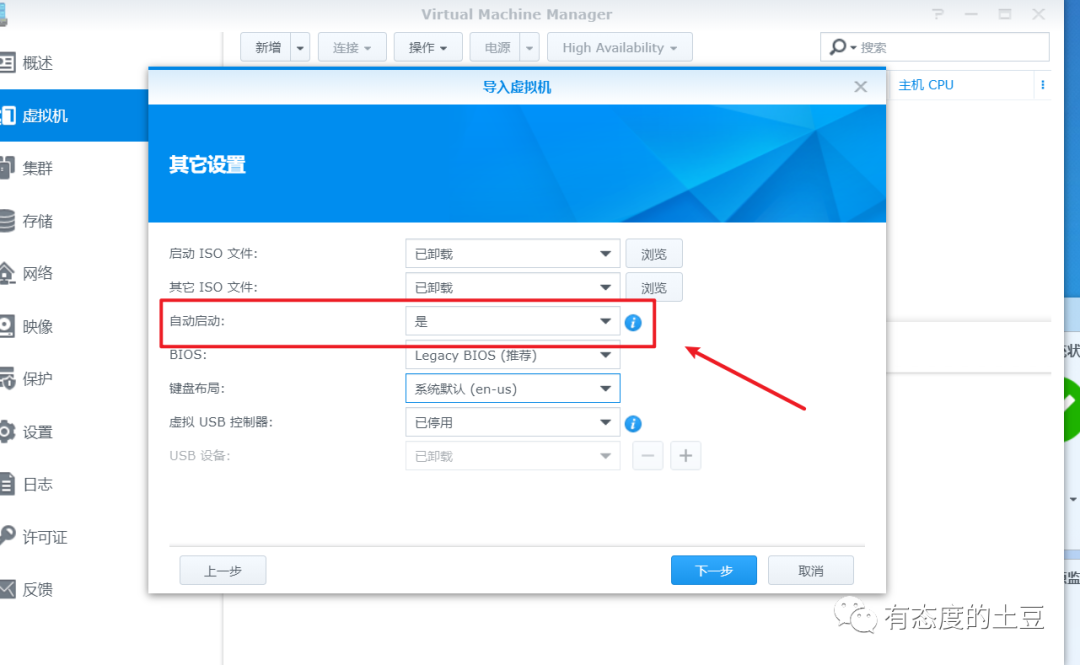This screenshot has height=665, width=1080.
Task: Click 浏览 for 启动 ISO 文件
Action: pyautogui.click(x=654, y=254)
